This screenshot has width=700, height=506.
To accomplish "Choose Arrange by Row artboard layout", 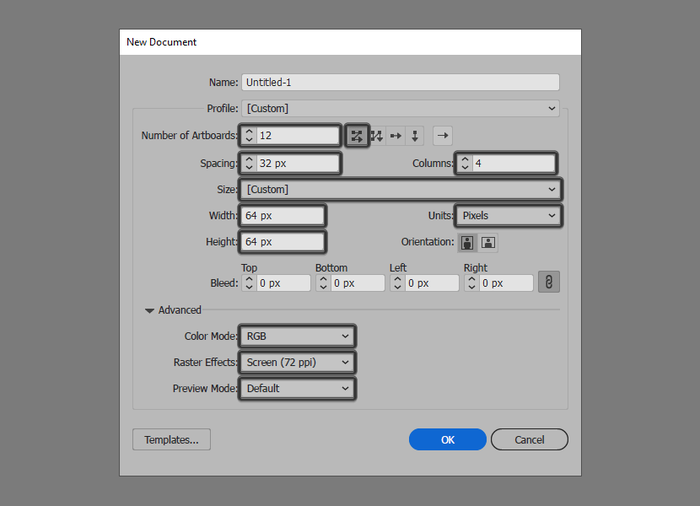I will pos(396,135).
